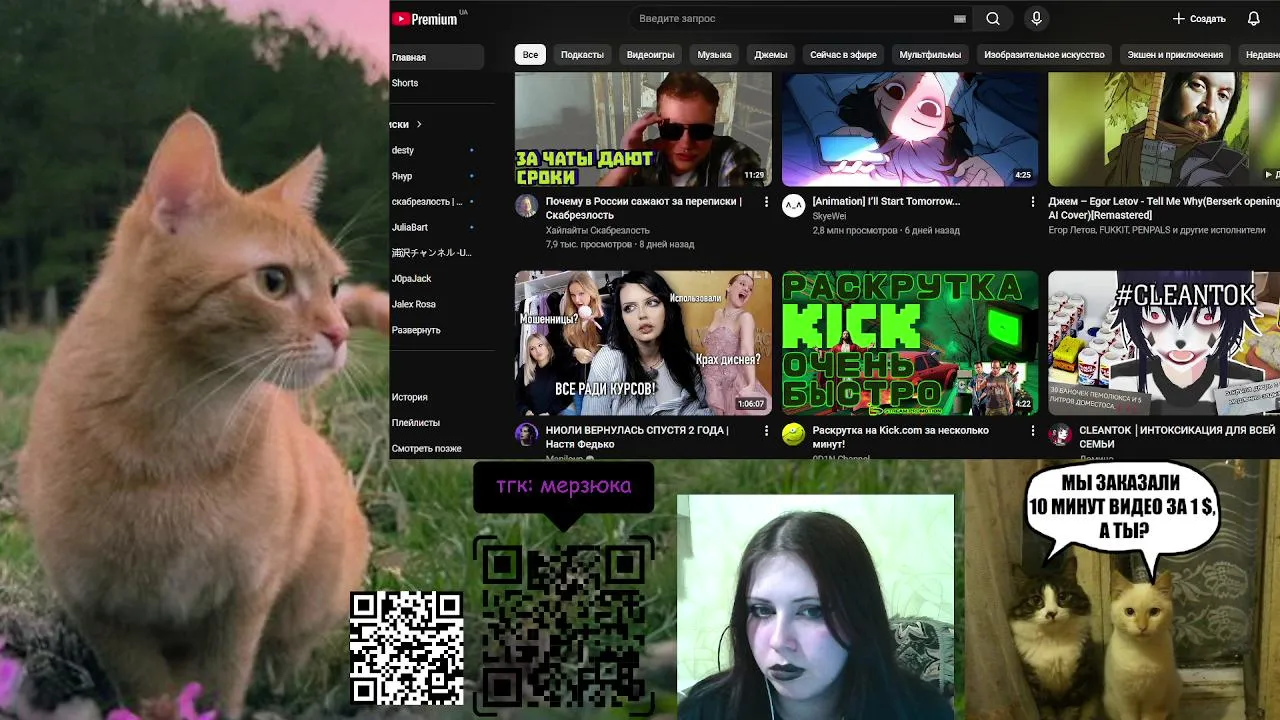Open SkyeWei channel avatar
Screen dimensions: 1280x720
[x=793, y=206]
